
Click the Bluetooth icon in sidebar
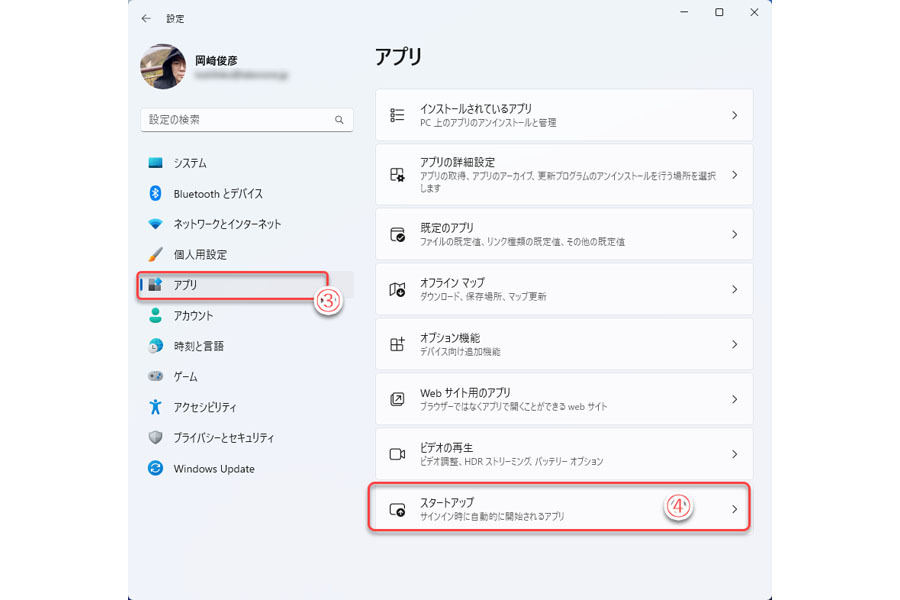click(x=155, y=193)
